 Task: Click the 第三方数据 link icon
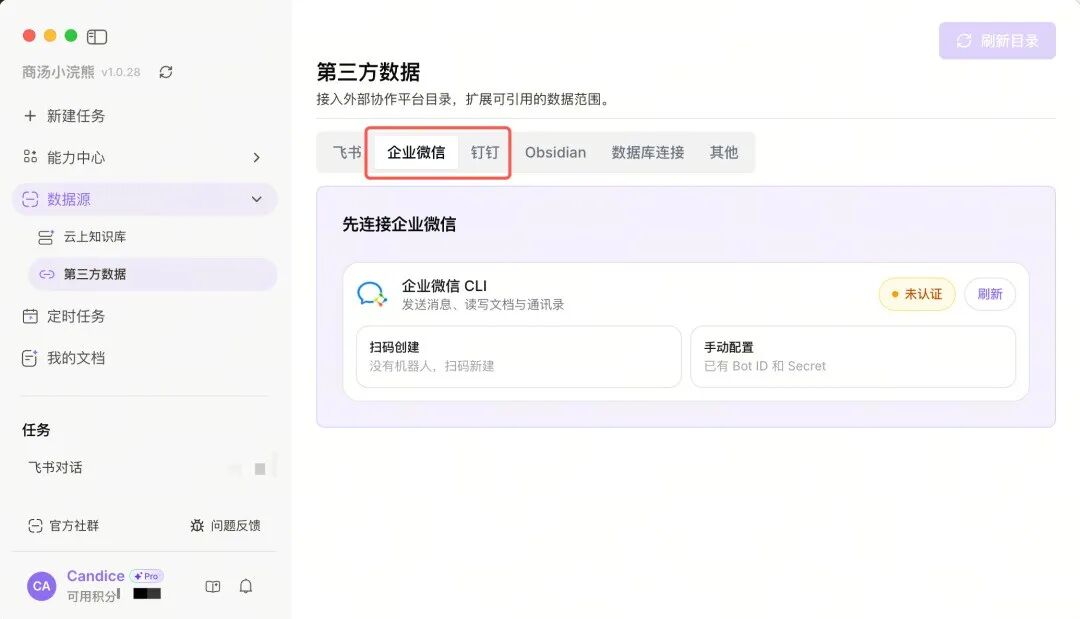click(46, 274)
